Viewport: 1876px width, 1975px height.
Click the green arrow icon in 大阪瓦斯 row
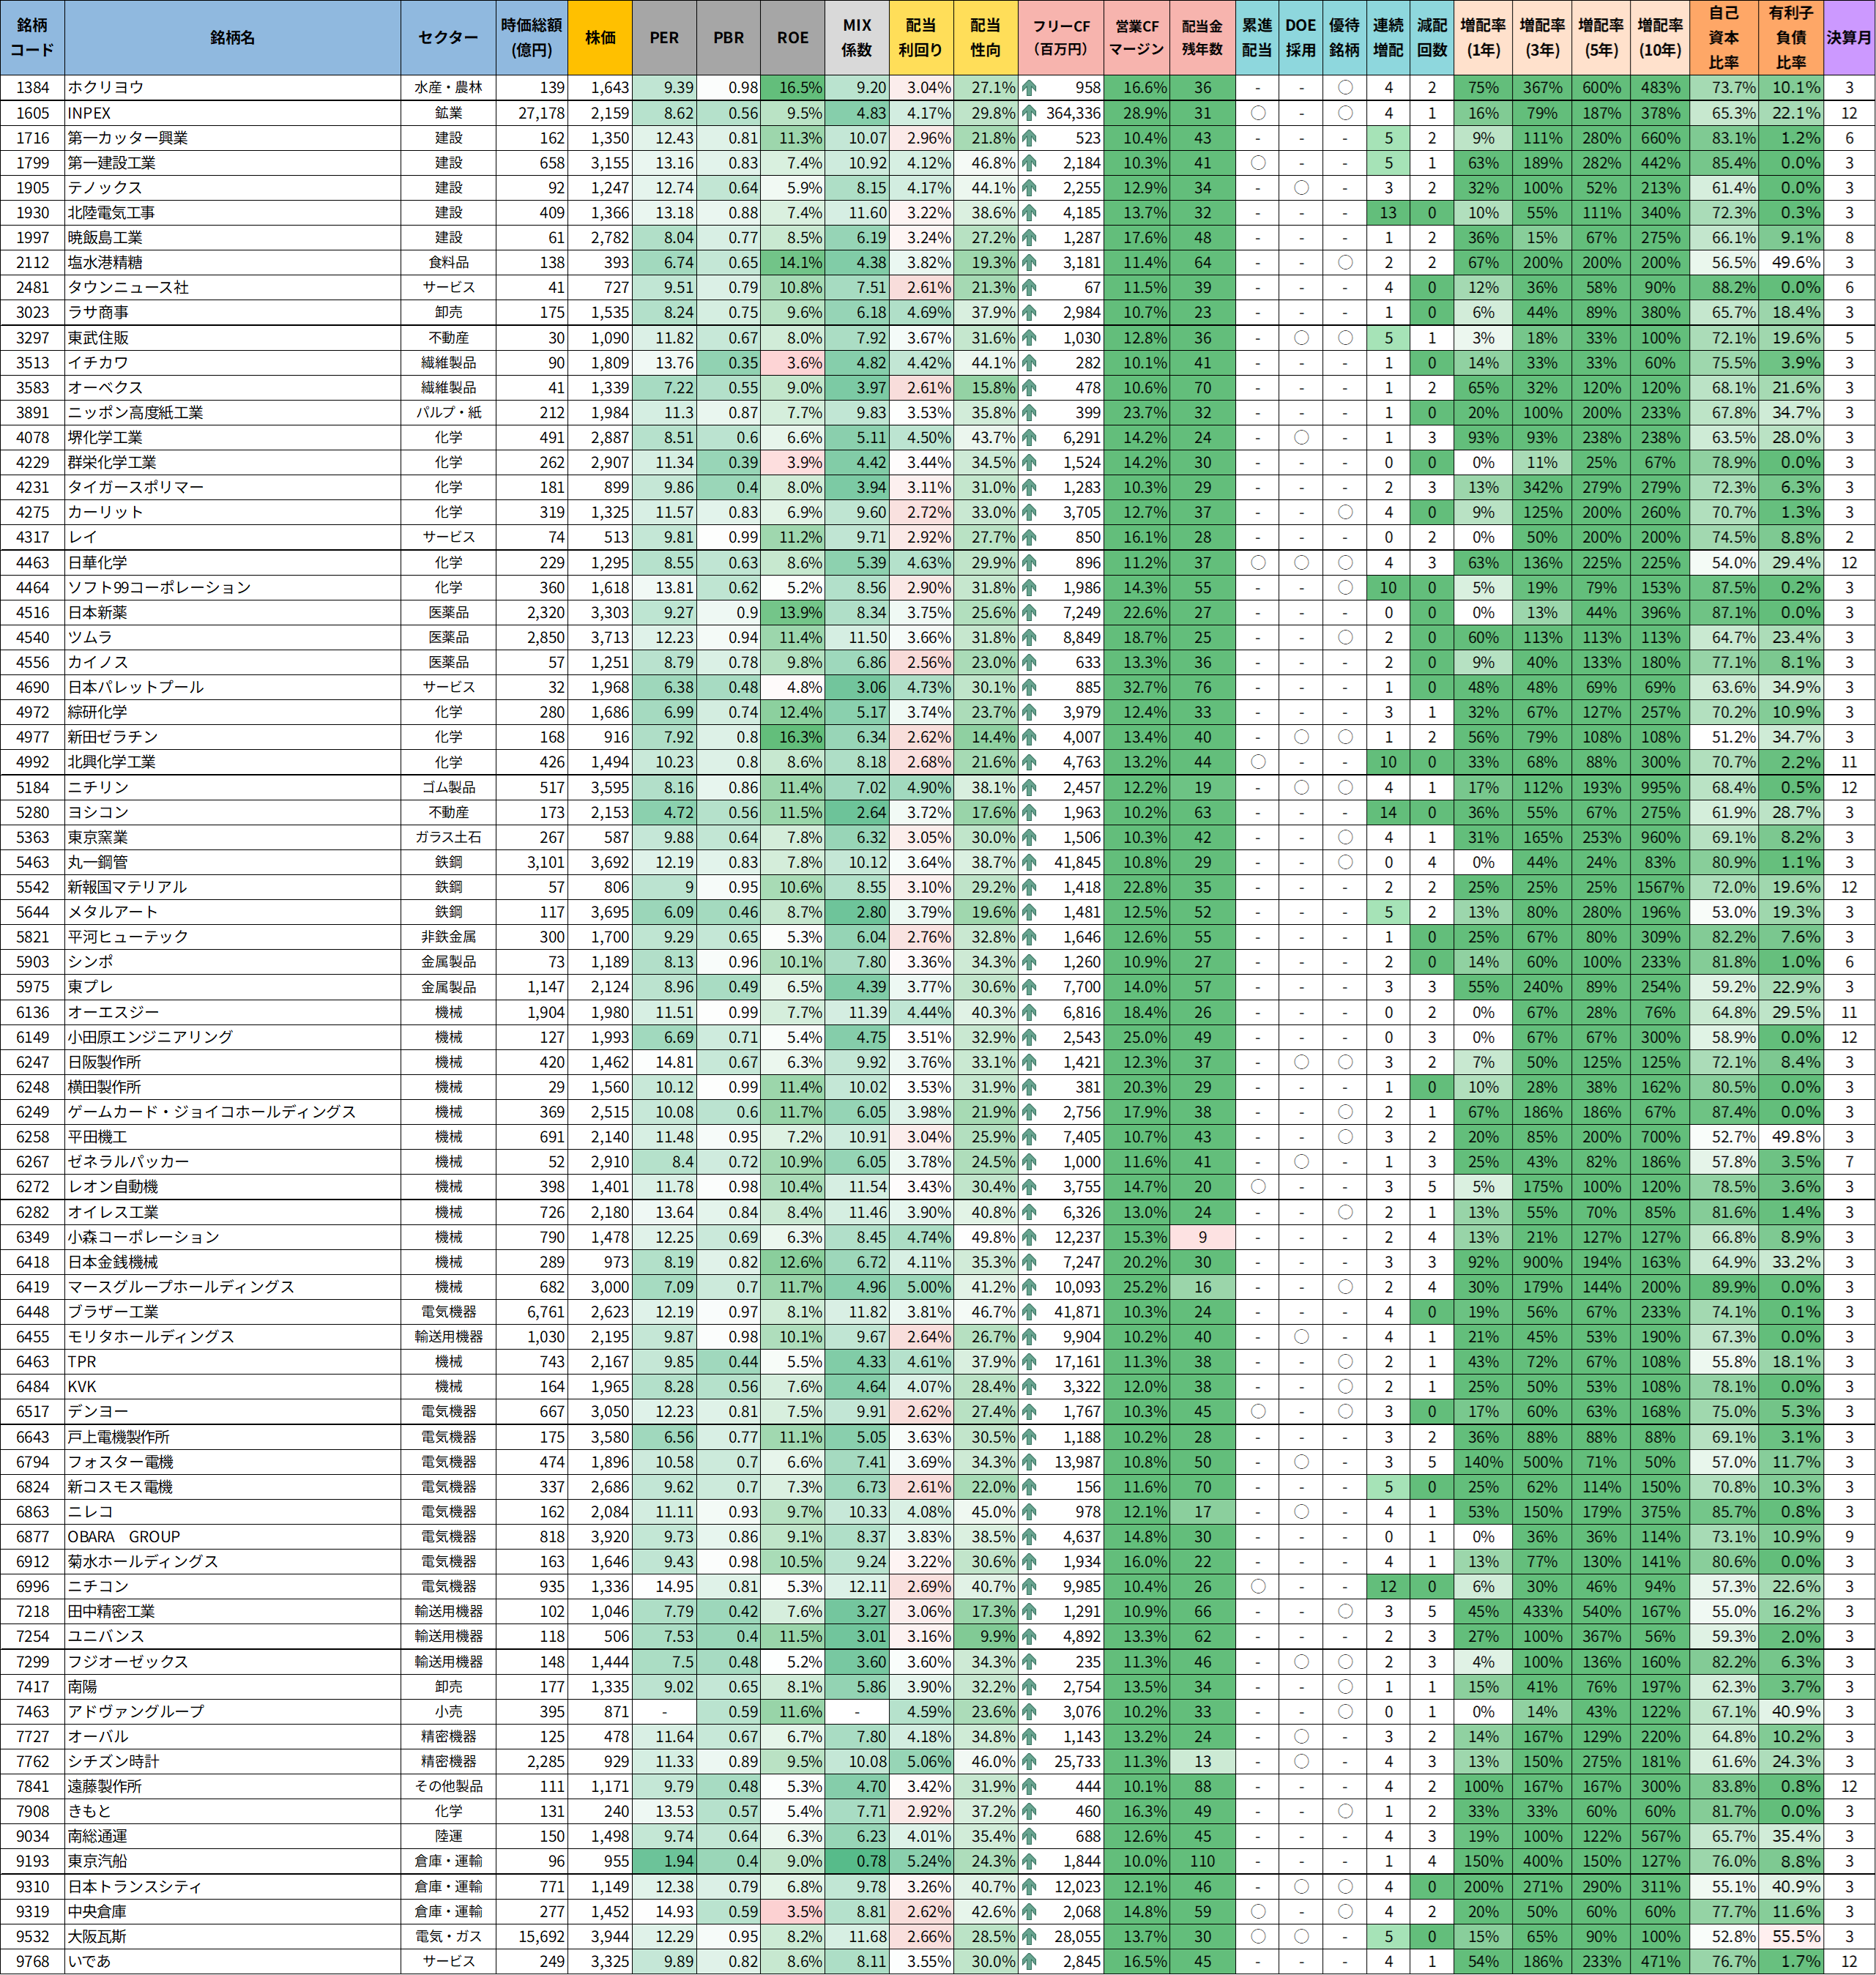[x=1029, y=1936]
